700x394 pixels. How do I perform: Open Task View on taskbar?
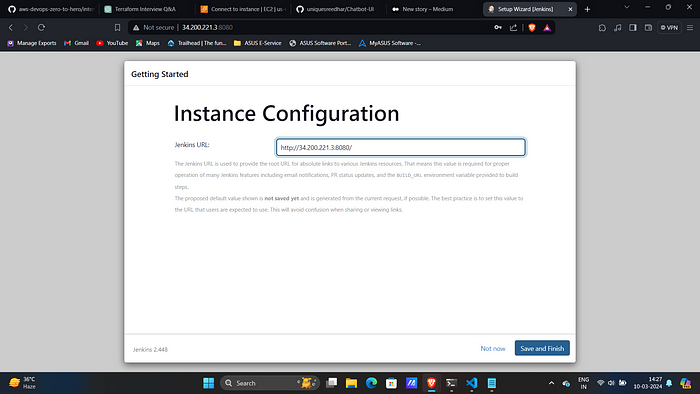point(331,383)
